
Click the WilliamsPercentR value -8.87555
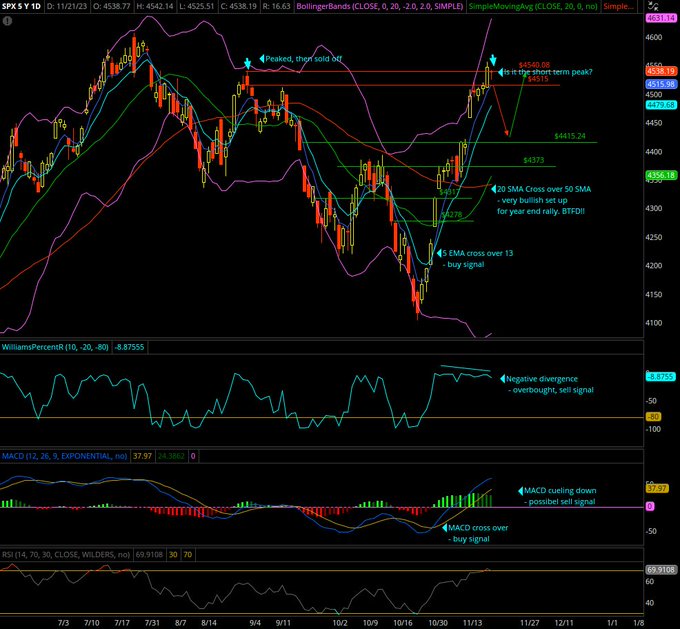[129, 347]
